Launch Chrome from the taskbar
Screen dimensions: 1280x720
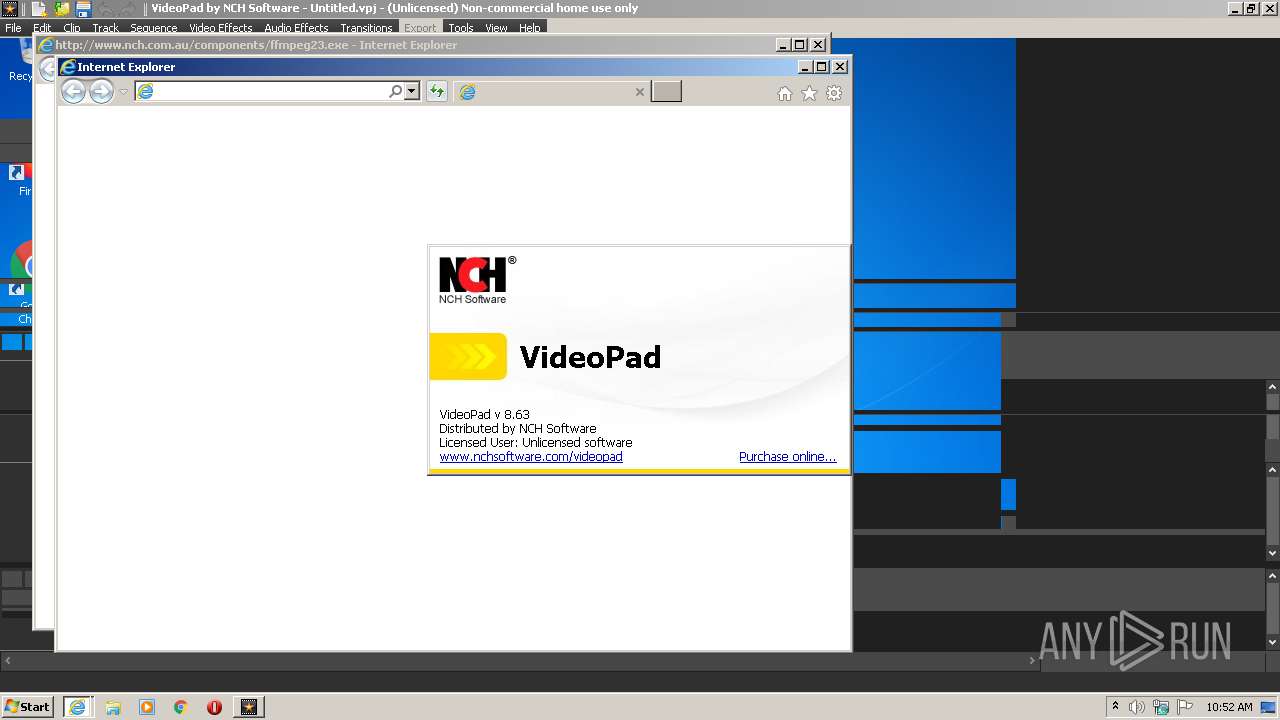click(x=181, y=707)
